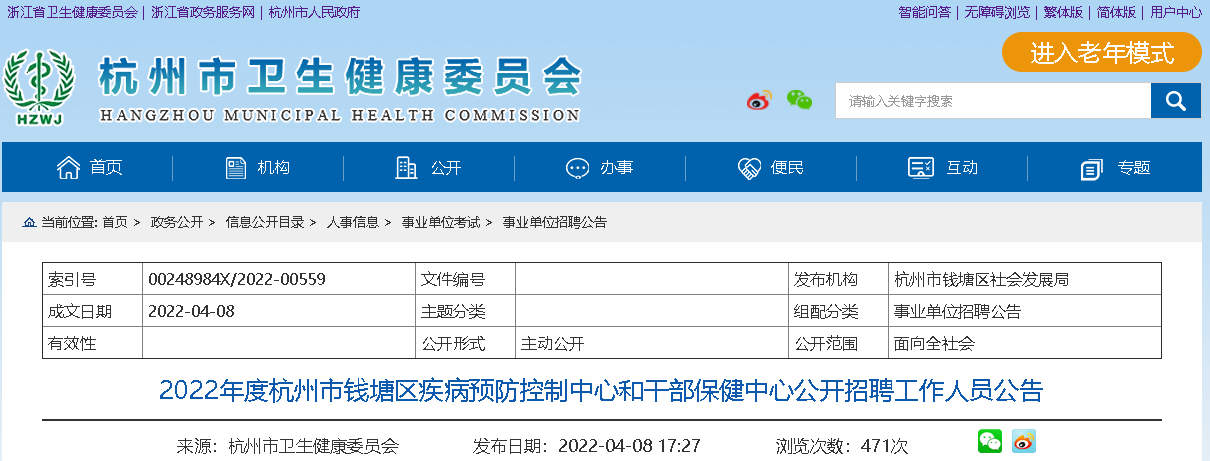Share article via Weibo icon near 浏览次数
This screenshot has height=461, width=1210.
click(x=1023, y=441)
